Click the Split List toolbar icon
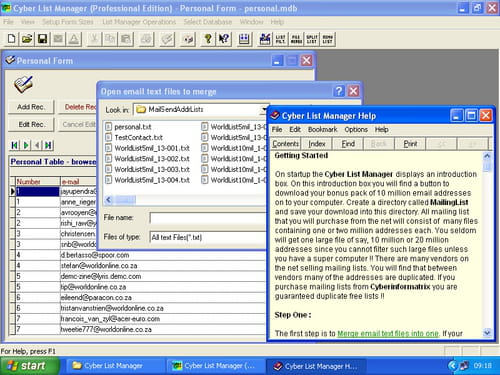Image resolution: width=500 pixels, height=375 pixels. pyautogui.click(x=312, y=39)
